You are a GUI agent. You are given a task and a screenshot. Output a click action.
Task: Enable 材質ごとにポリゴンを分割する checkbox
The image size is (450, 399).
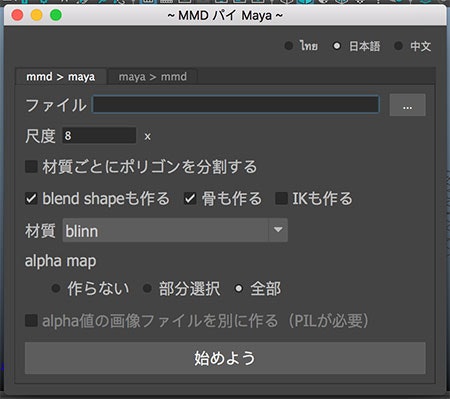tap(31, 166)
